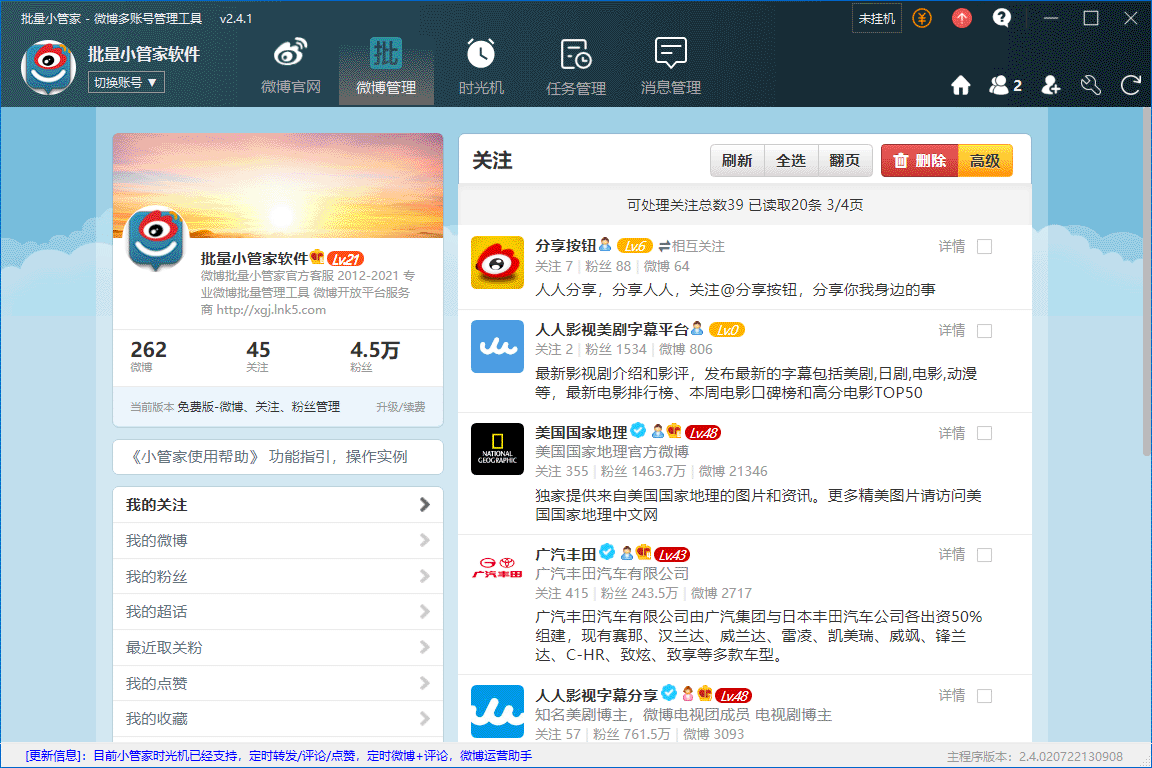The image size is (1152, 768).
Task: Tick the checkbox for 分享按钮
Action: click(984, 247)
